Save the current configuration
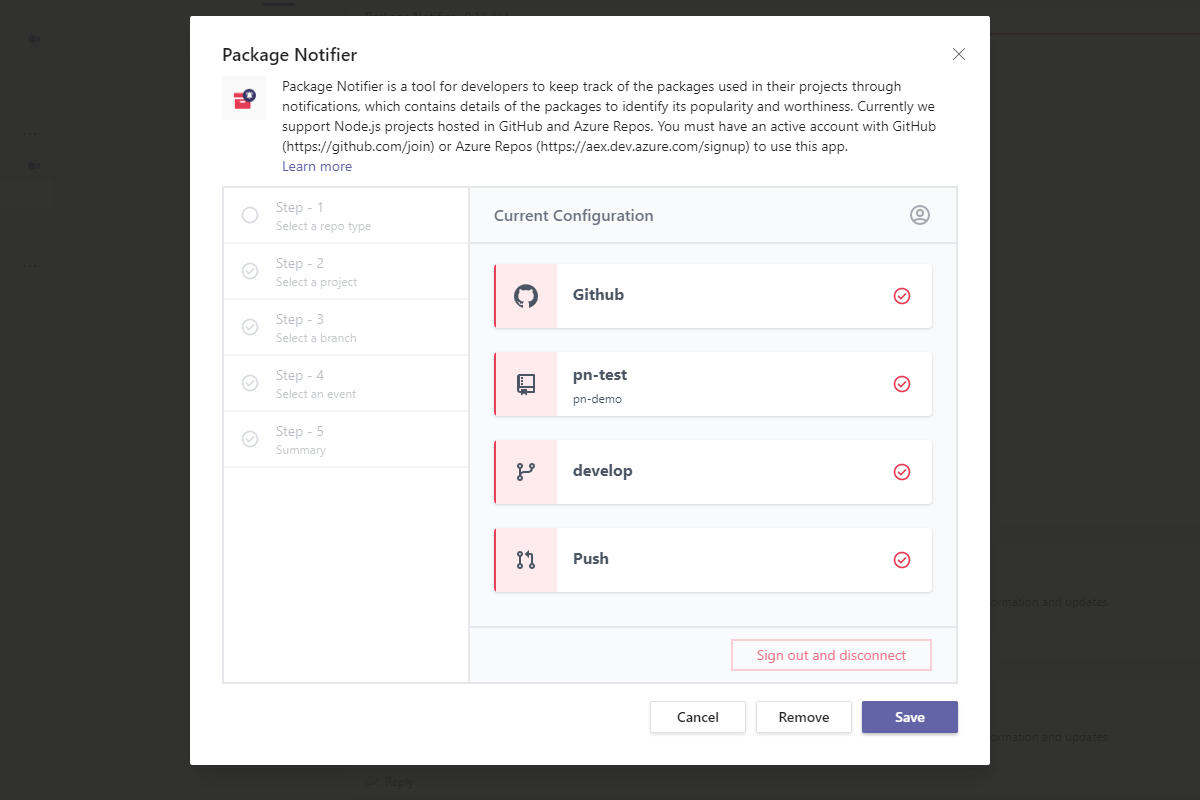1200x800 pixels. coord(909,717)
